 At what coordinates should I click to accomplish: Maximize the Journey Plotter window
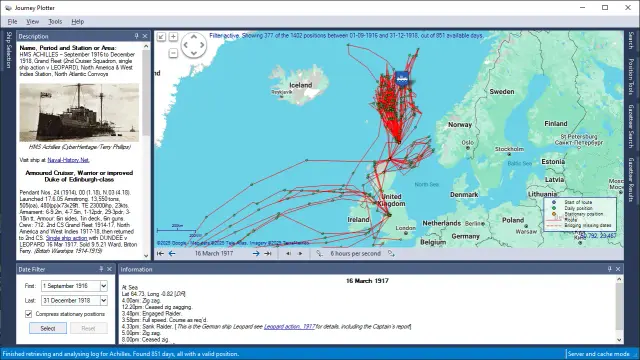(x=605, y=8)
